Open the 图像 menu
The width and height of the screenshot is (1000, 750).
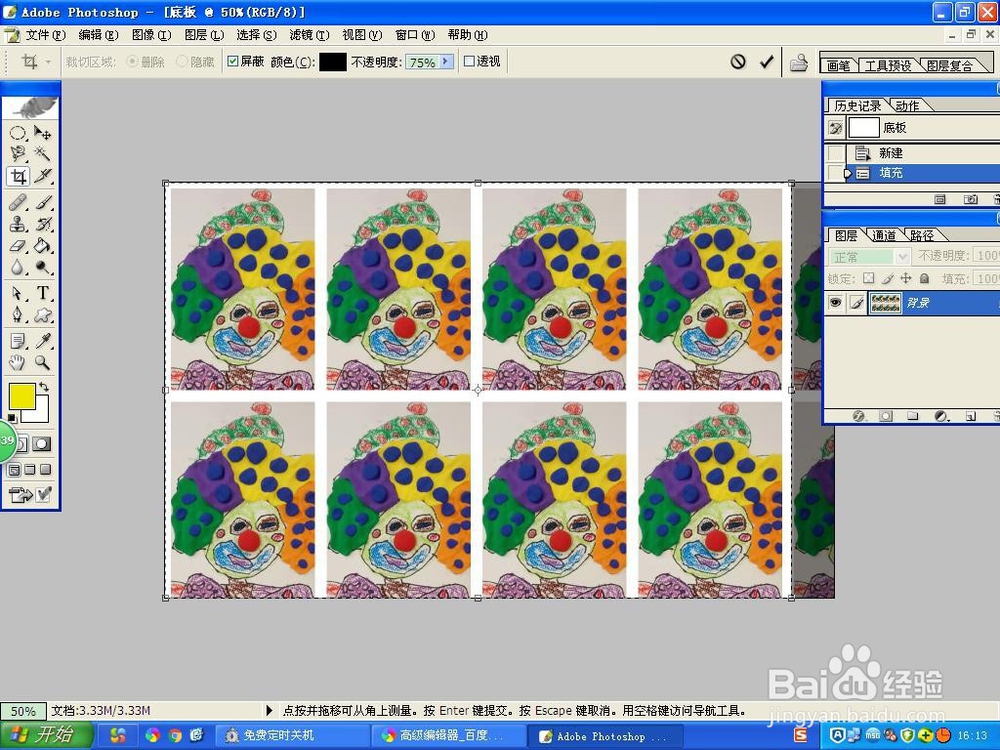(151, 35)
